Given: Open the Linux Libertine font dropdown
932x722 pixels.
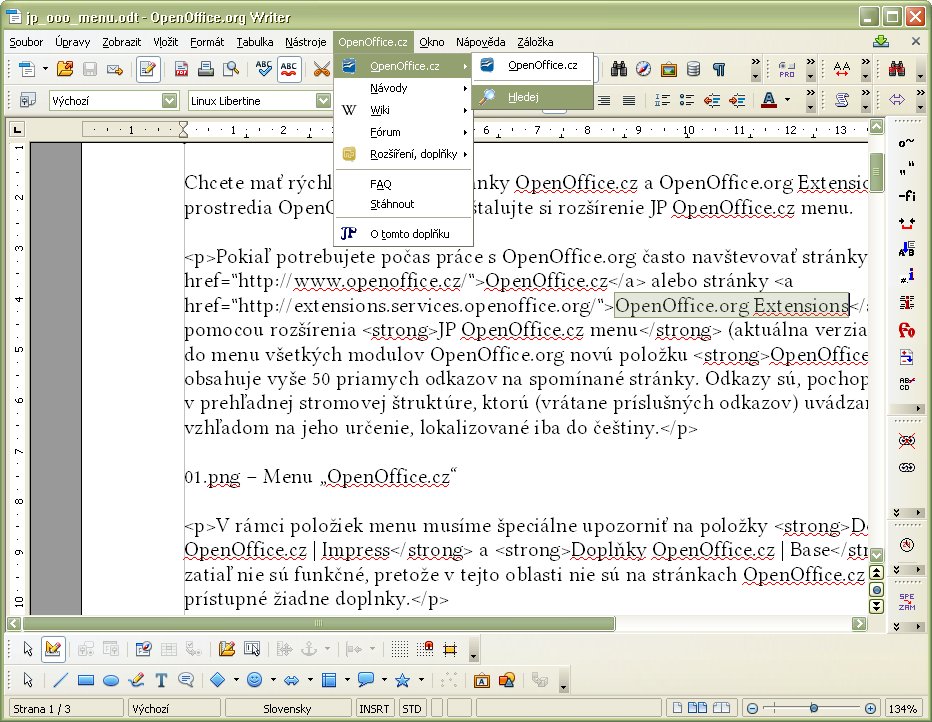Looking at the screenshot, I should coord(323,100).
